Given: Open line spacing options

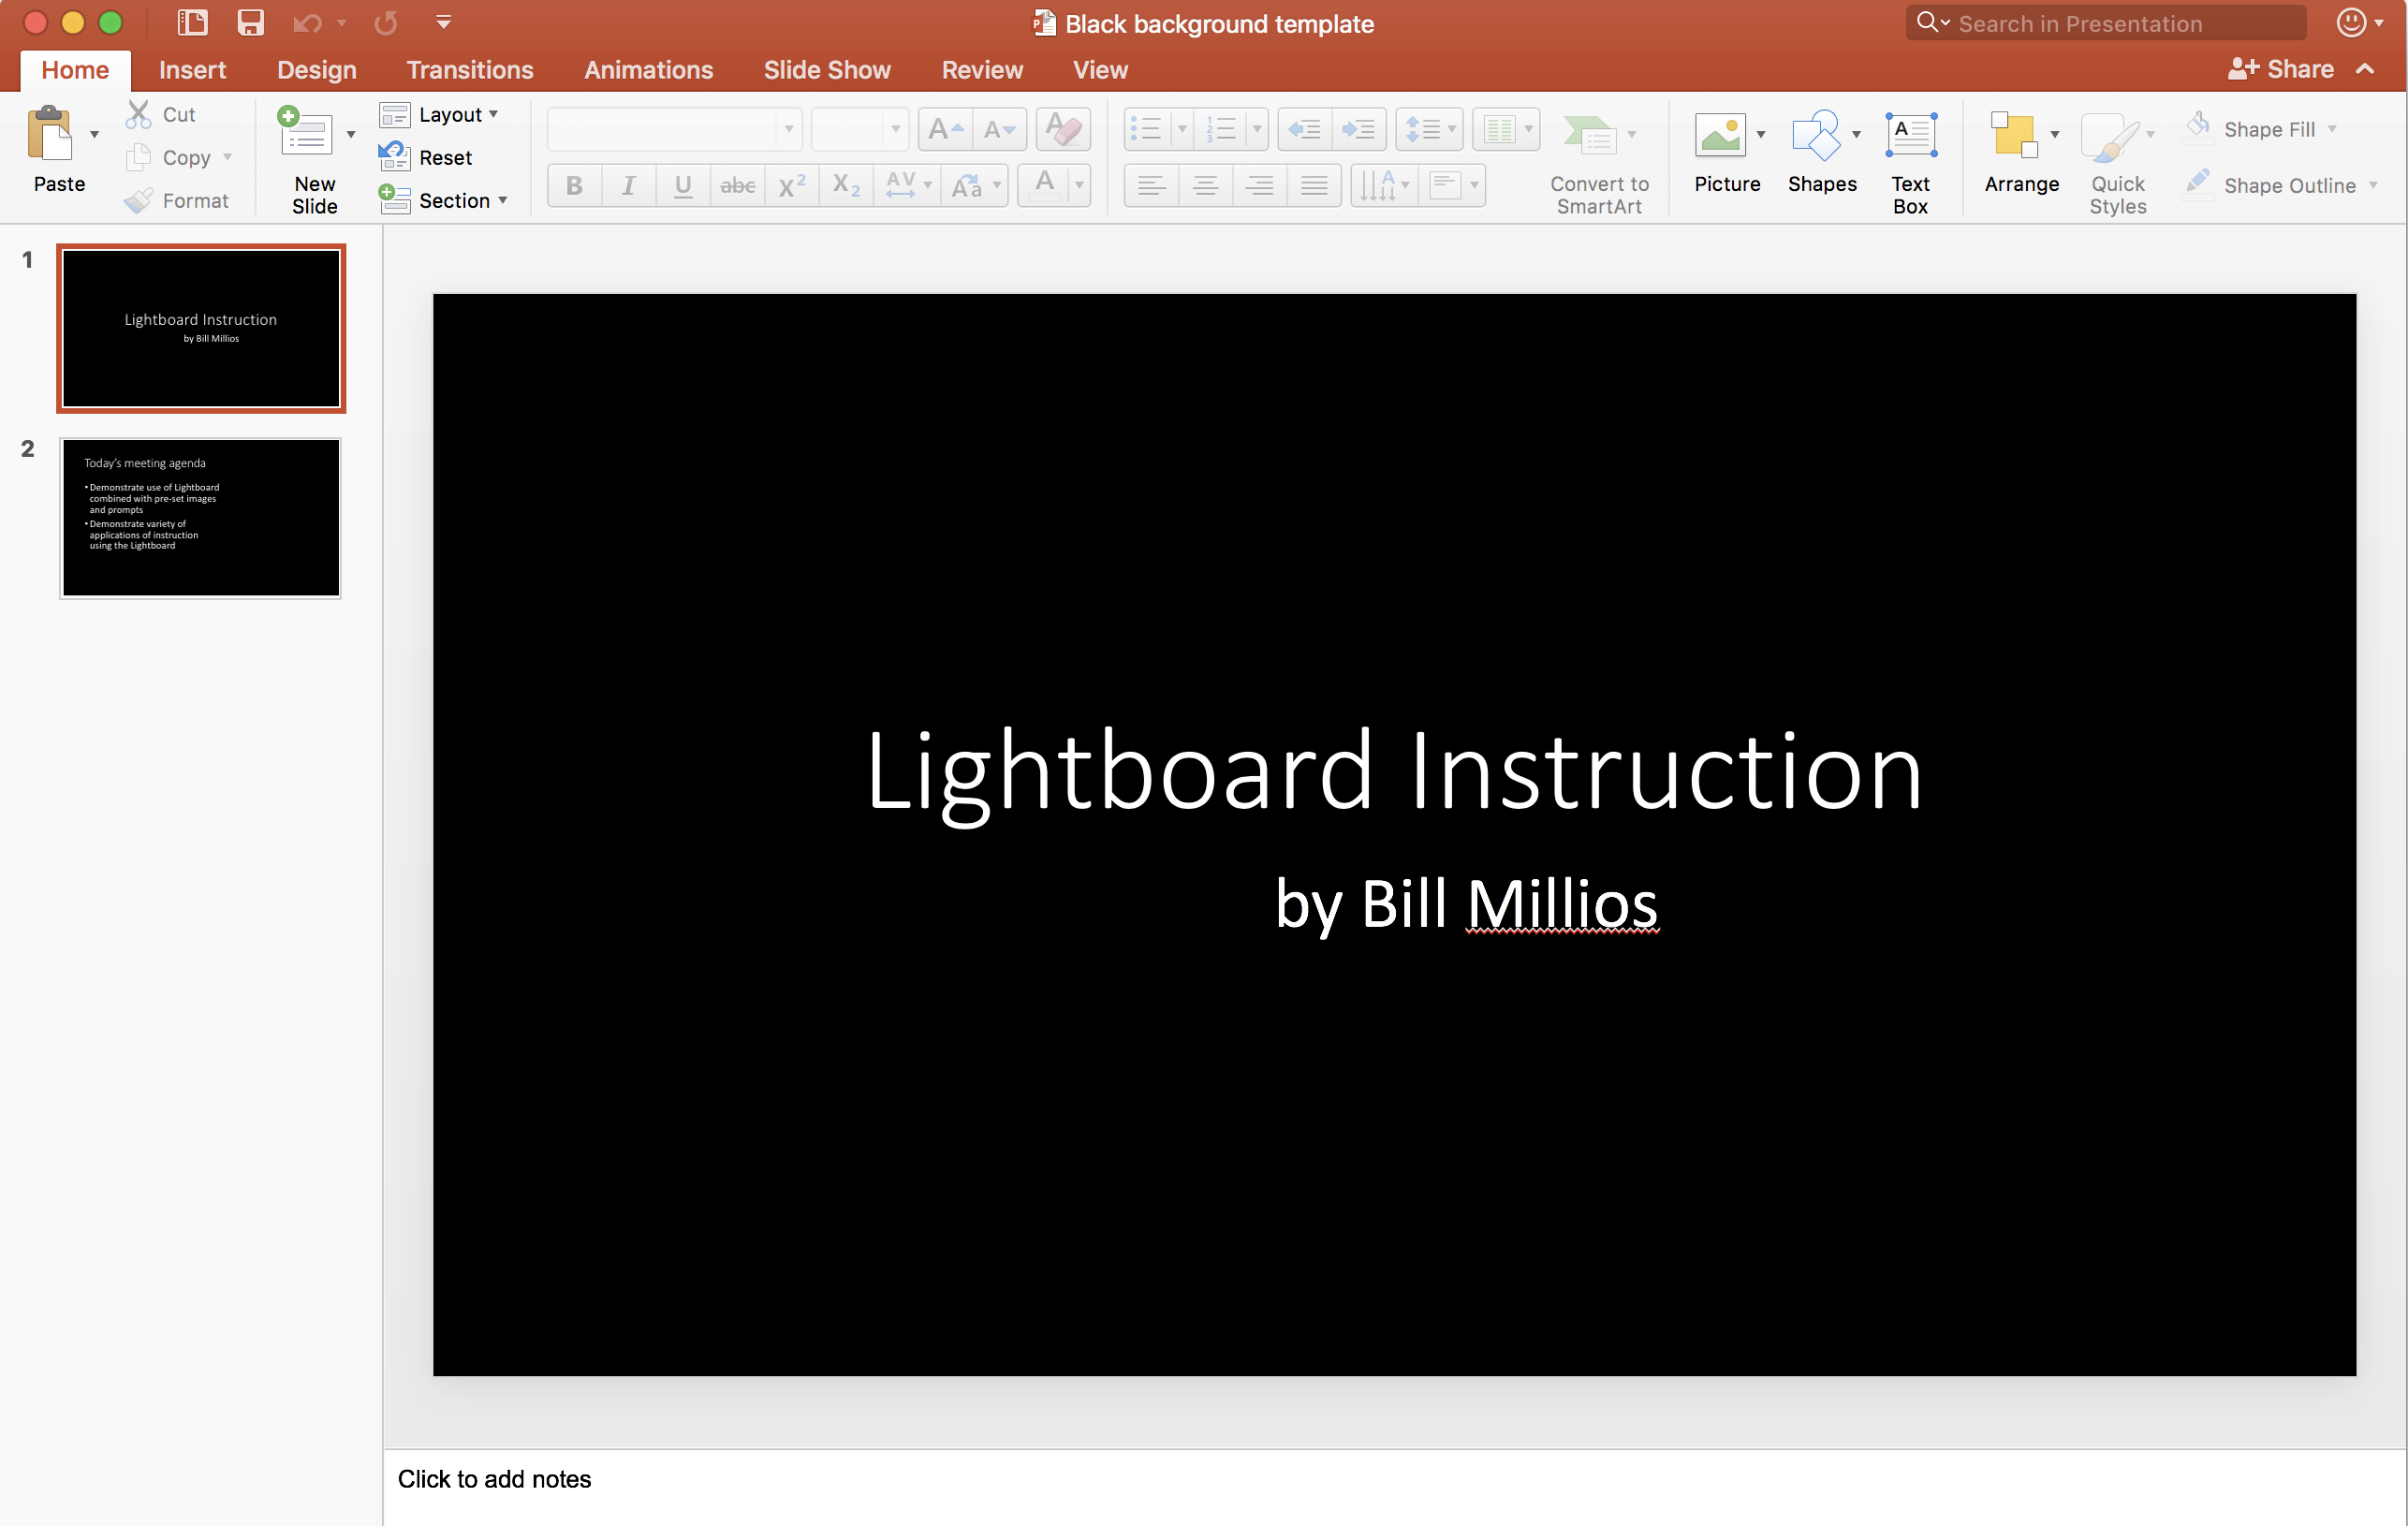Looking at the screenshot, I should pyautogui.click(x=1430, y=129).
